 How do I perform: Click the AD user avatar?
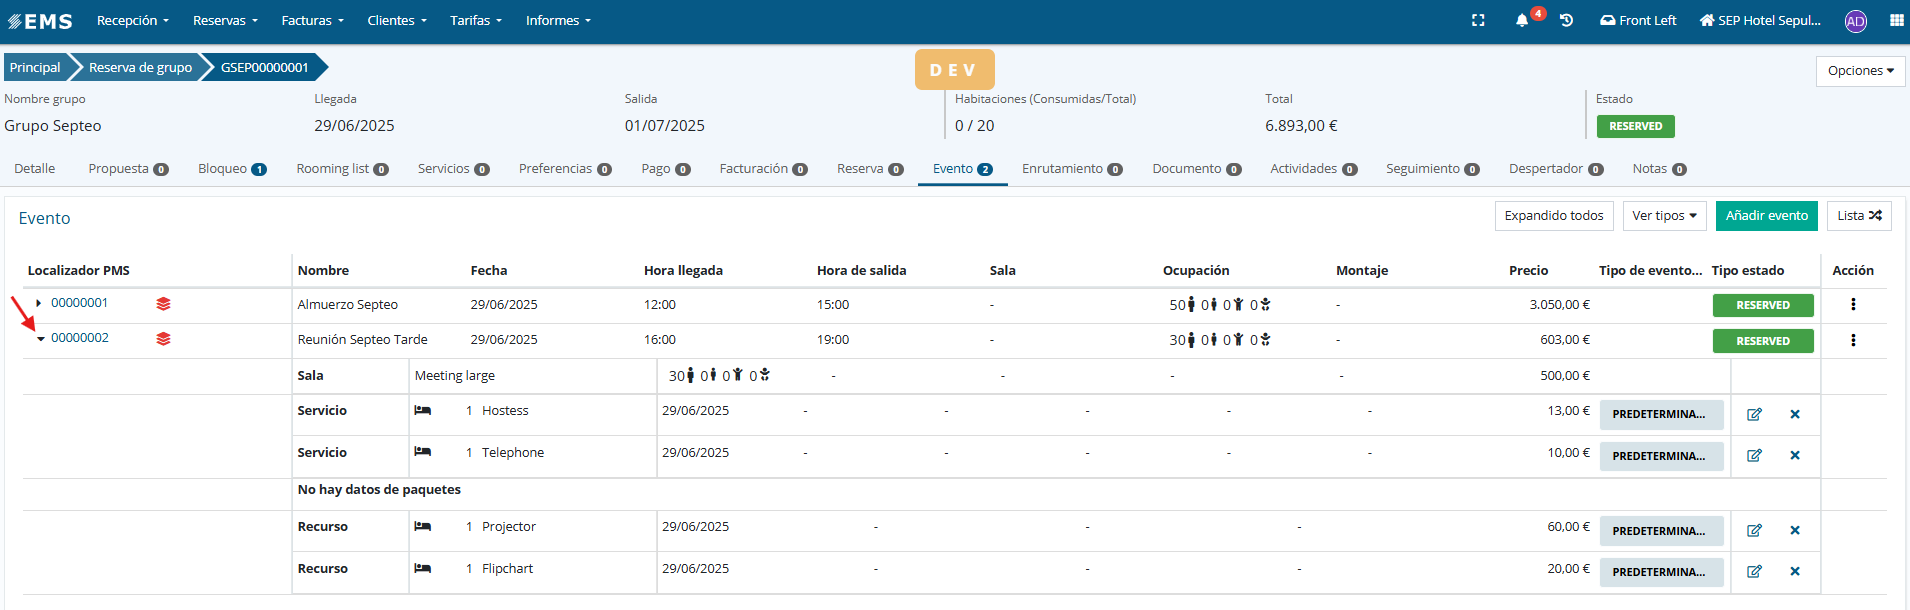point(1855,21)
